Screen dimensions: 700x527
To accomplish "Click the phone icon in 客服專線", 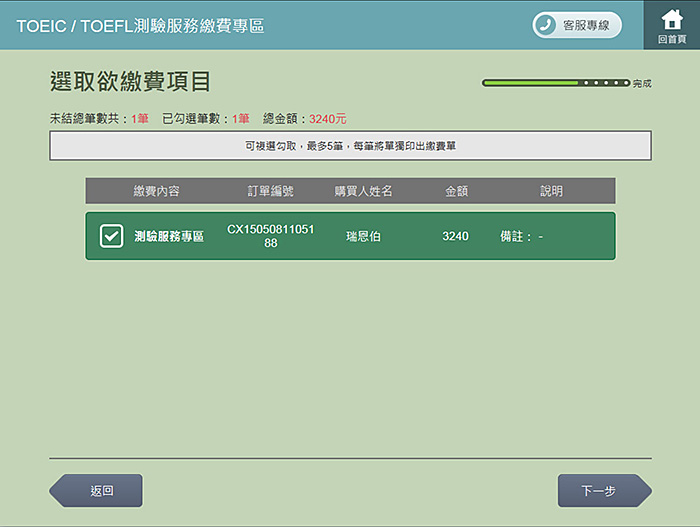I will tap(547, 25).
